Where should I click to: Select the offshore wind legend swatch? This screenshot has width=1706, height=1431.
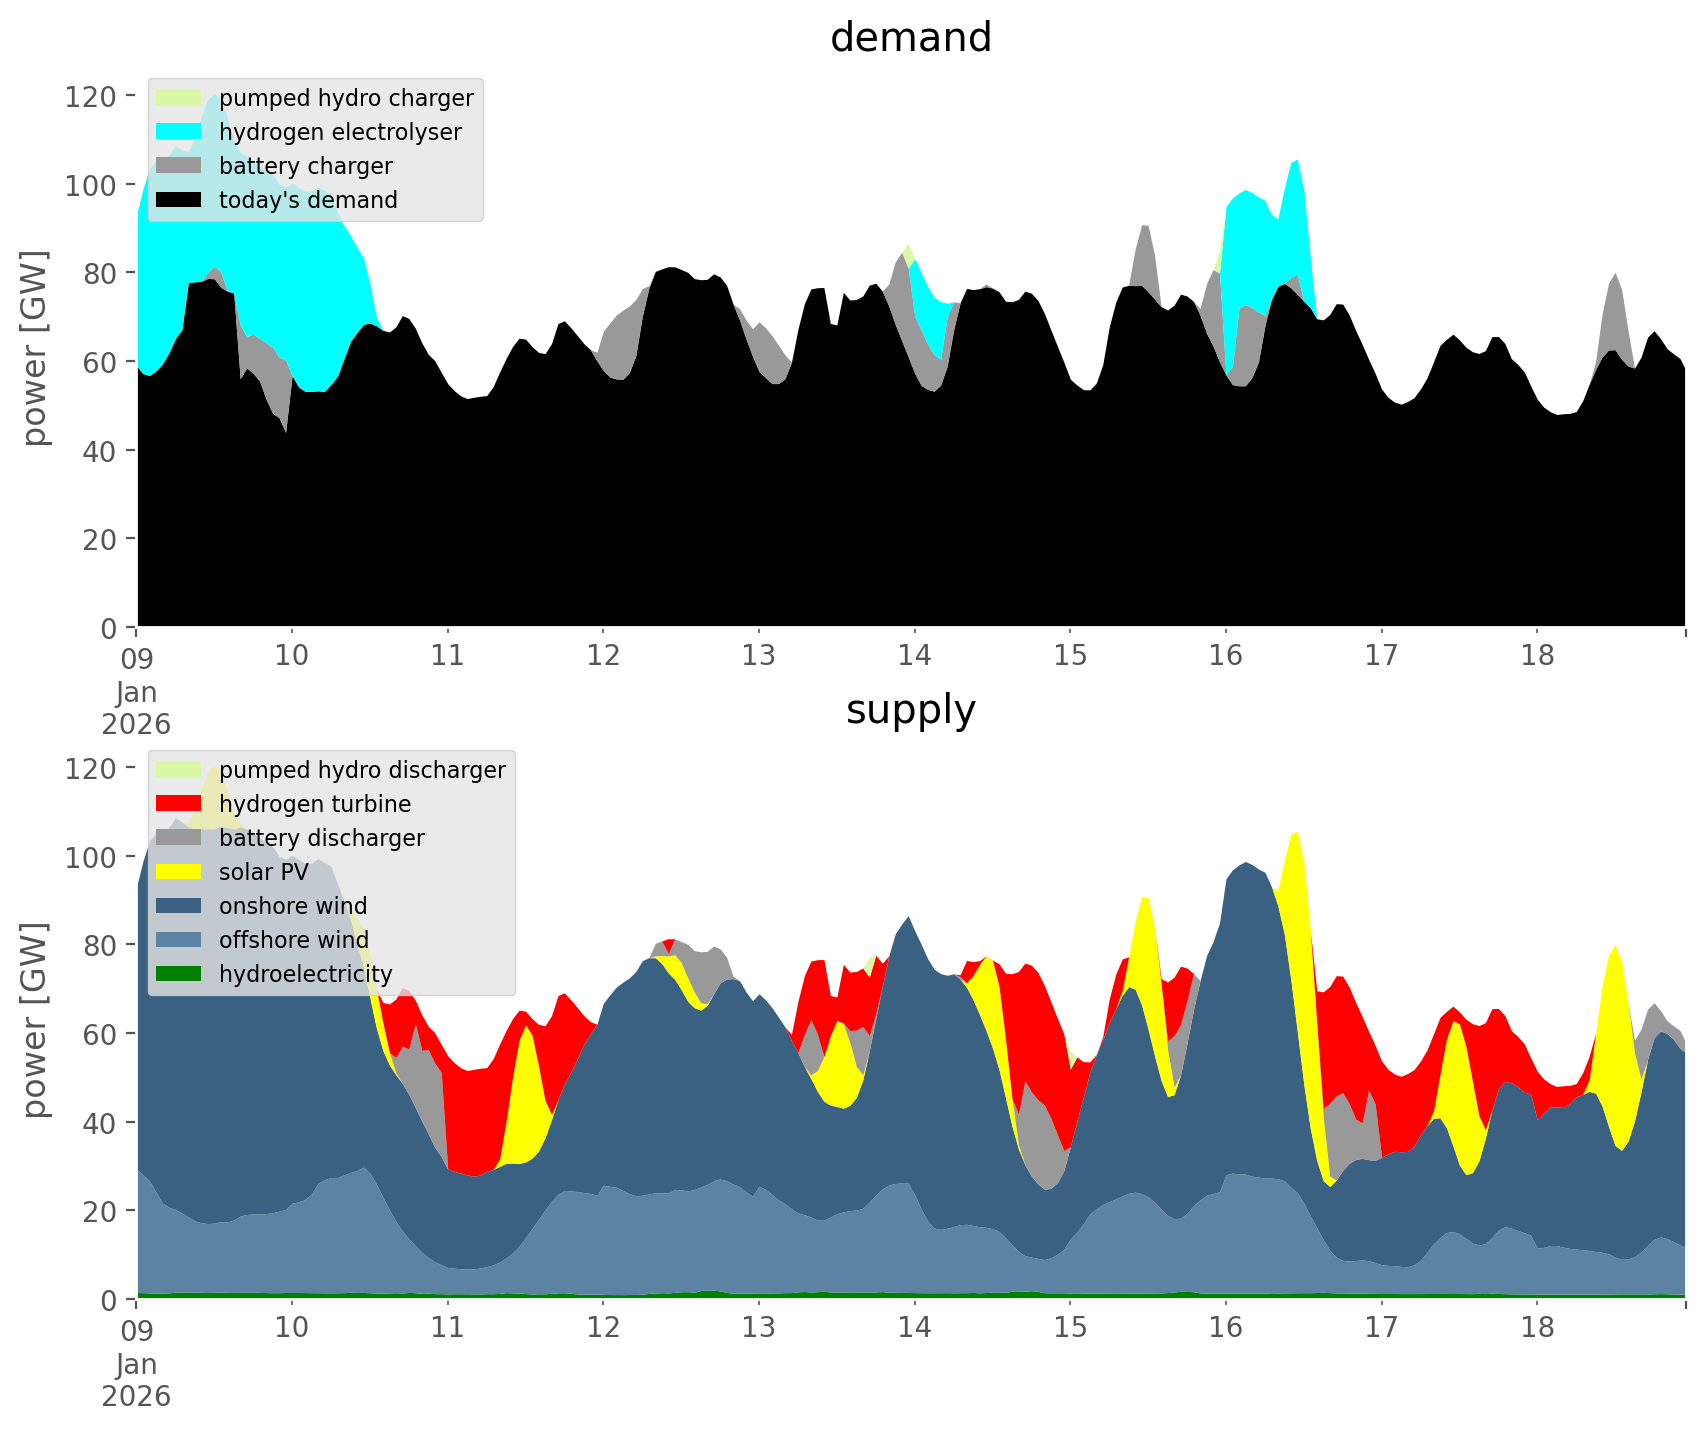178,940
